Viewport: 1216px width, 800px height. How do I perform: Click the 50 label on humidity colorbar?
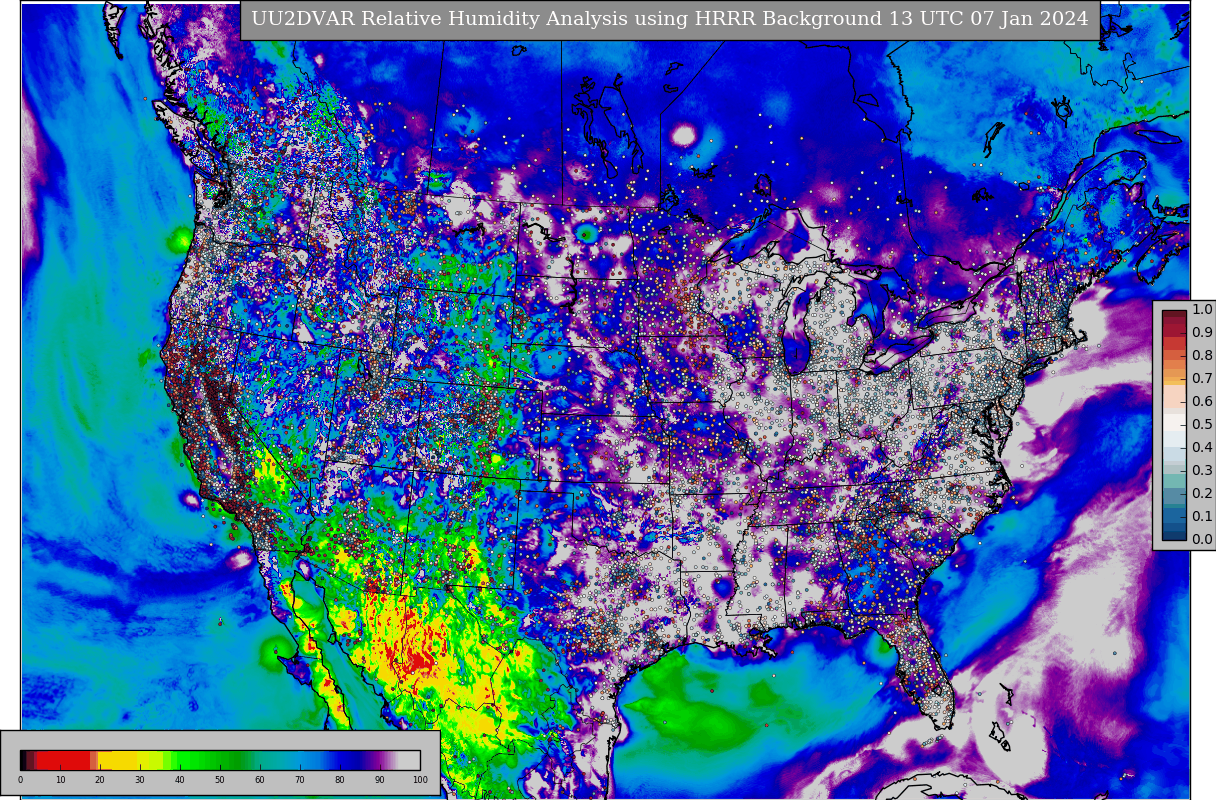[220, 780]
